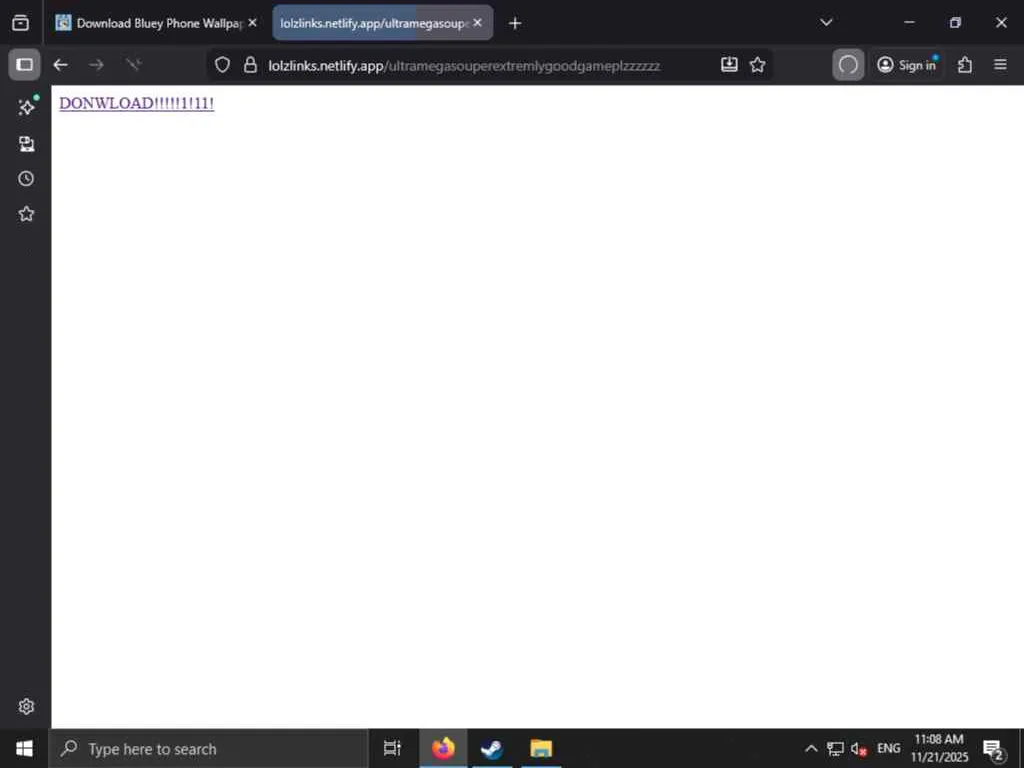This screenshot has height=768, width=1024.
Task: Open the AI chatbot sparkle sidebar icon
Action: pos(27,107)
